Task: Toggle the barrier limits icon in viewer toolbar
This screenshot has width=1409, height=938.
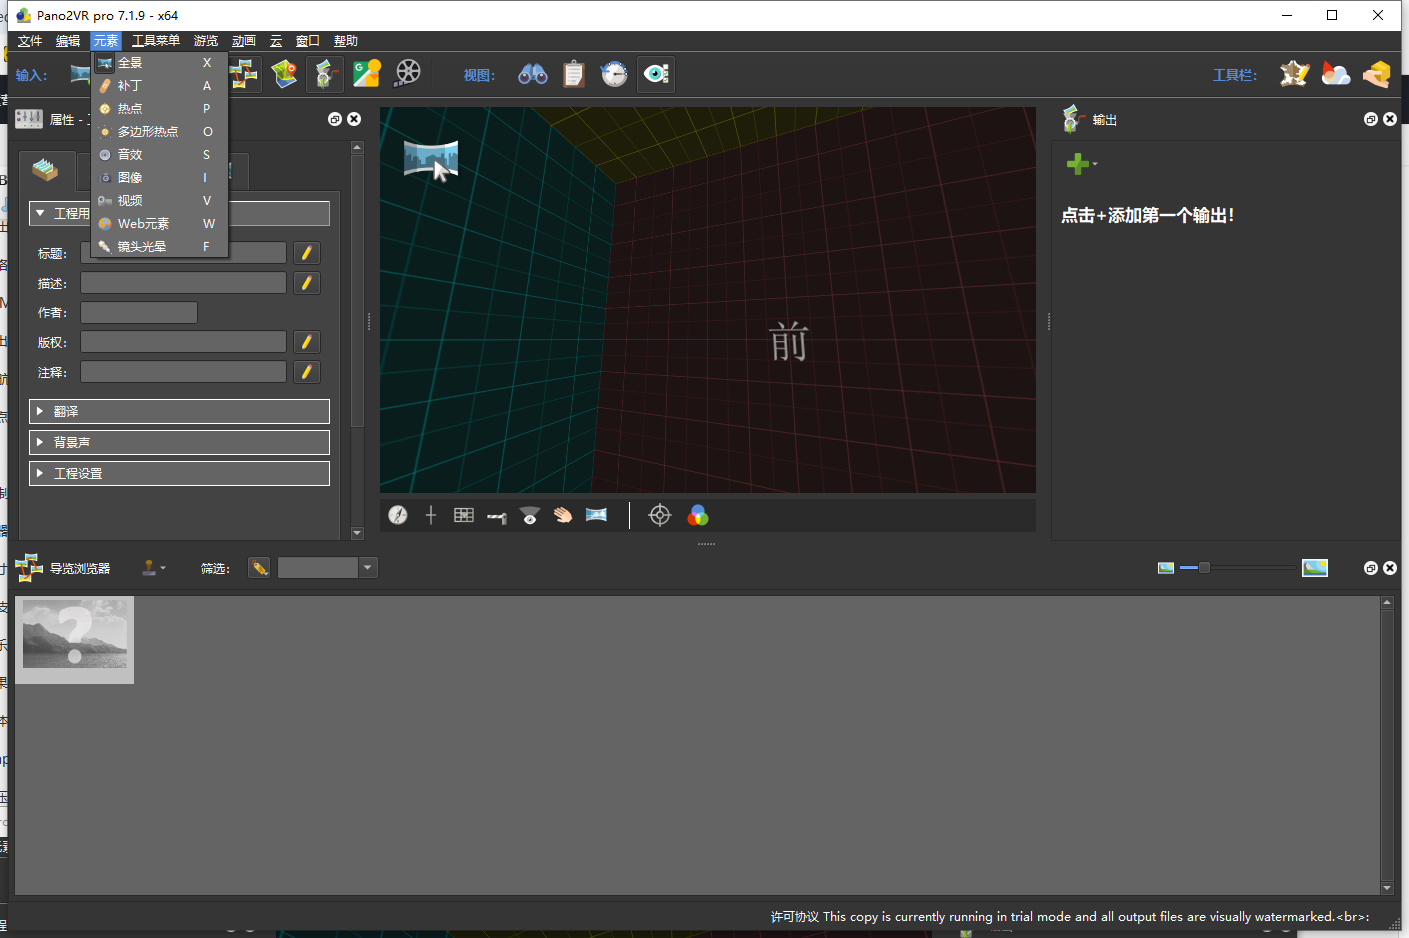Action: click(497, 516)
